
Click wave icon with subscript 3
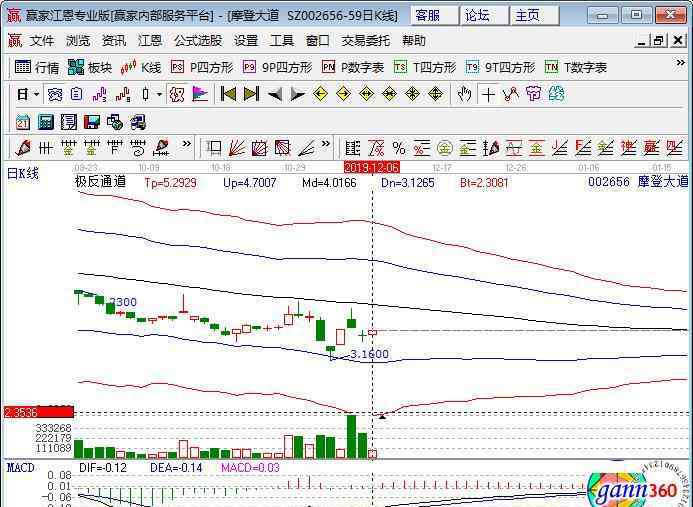(x=99, y=94)
